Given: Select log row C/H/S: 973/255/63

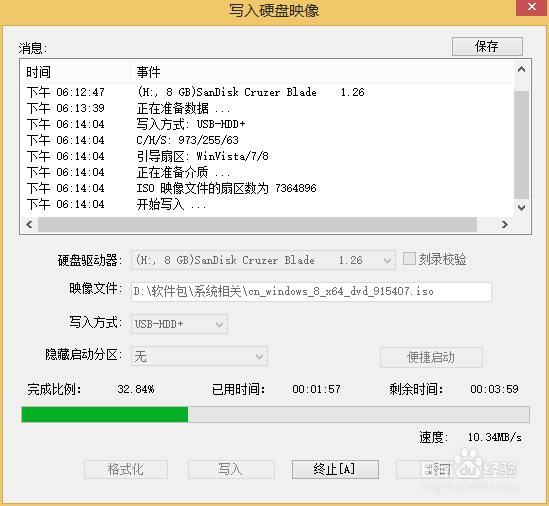Looking at the screenshot, I should pyautogui.click(x=267, y=140).
